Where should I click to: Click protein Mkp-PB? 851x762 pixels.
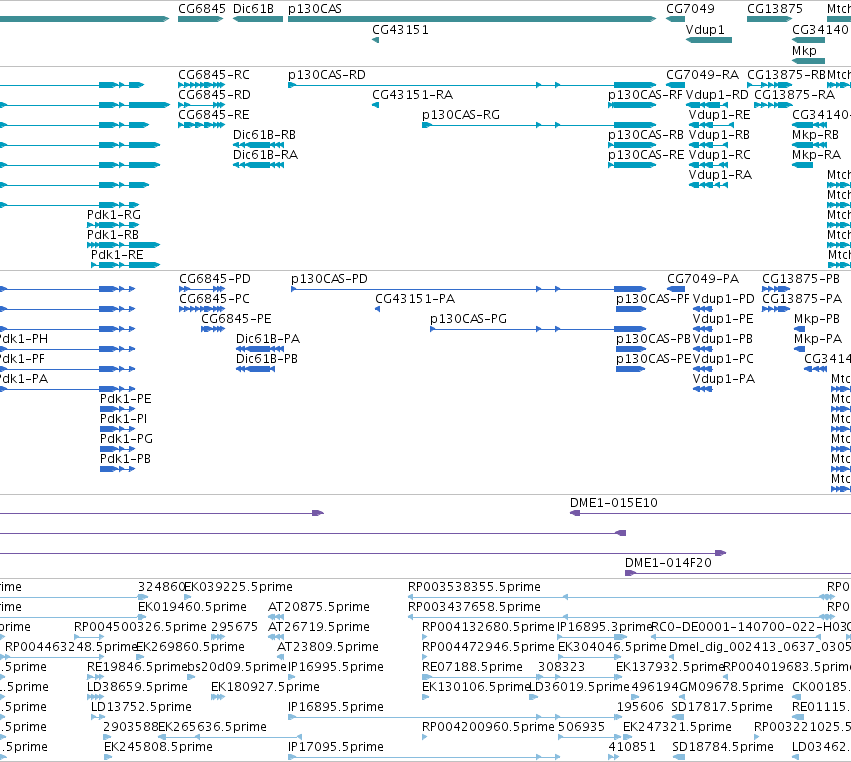click(x=799, y=329)
